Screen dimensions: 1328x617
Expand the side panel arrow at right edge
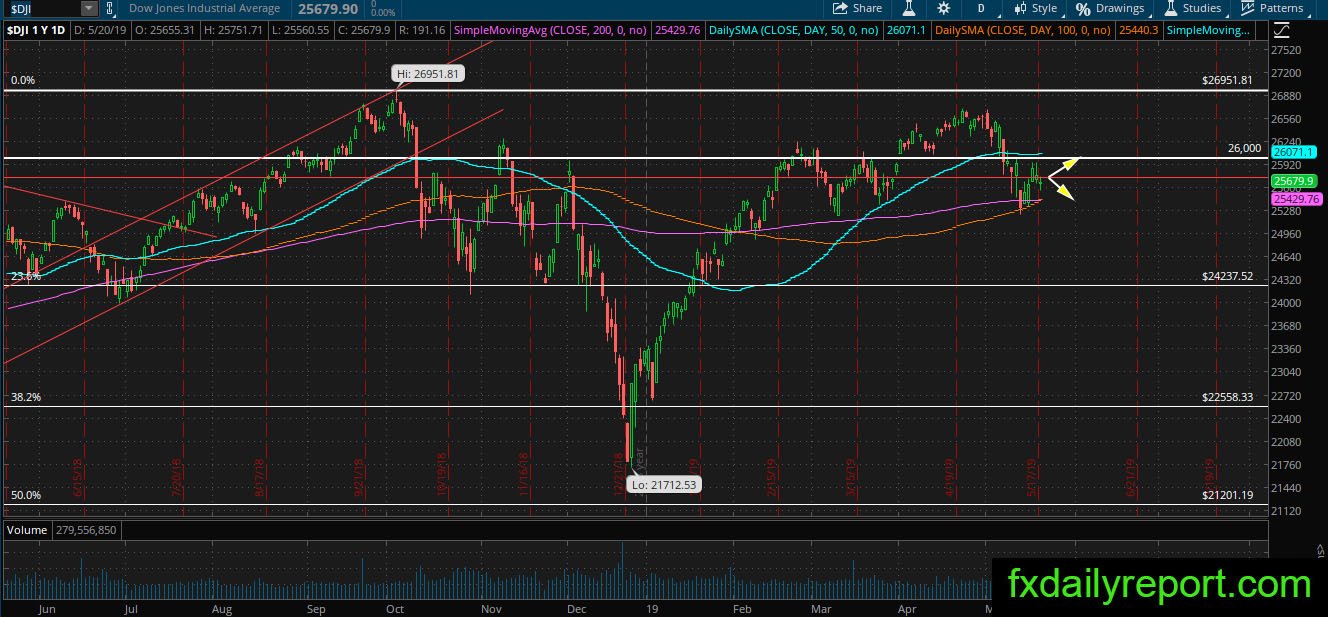pyautogui.click(x=1320, y=549)
